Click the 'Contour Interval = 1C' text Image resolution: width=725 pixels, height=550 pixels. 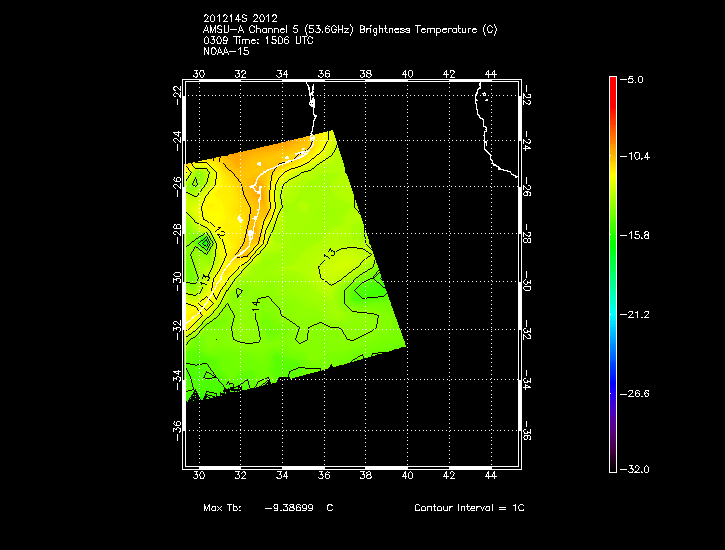(469, 508)
